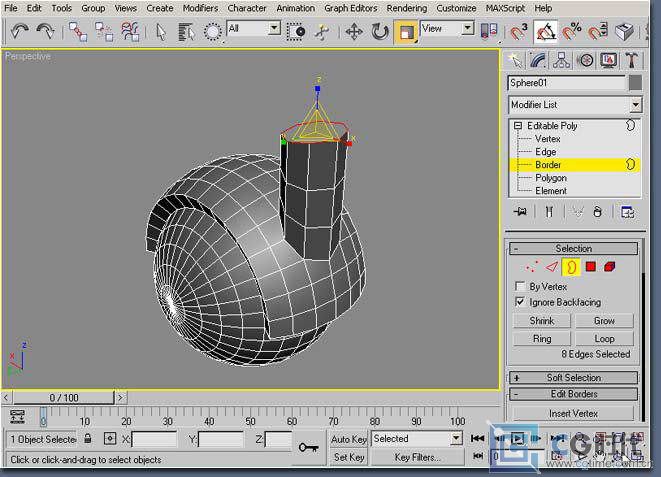Toggle Show End Result icon
661x477 pixels.
(x=549, y=211)
